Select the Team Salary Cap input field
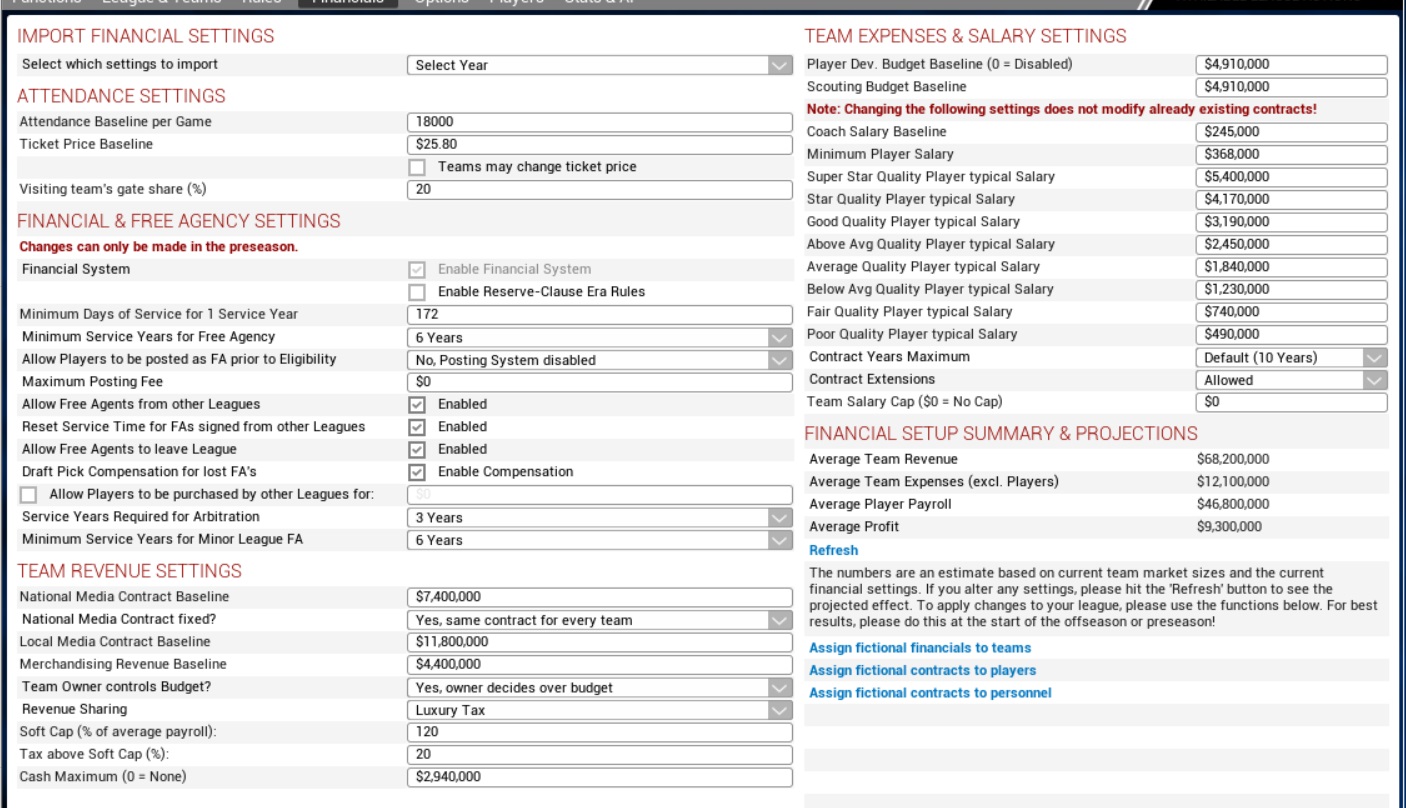The image size is (1406, 808). [x=1291, y=403]
